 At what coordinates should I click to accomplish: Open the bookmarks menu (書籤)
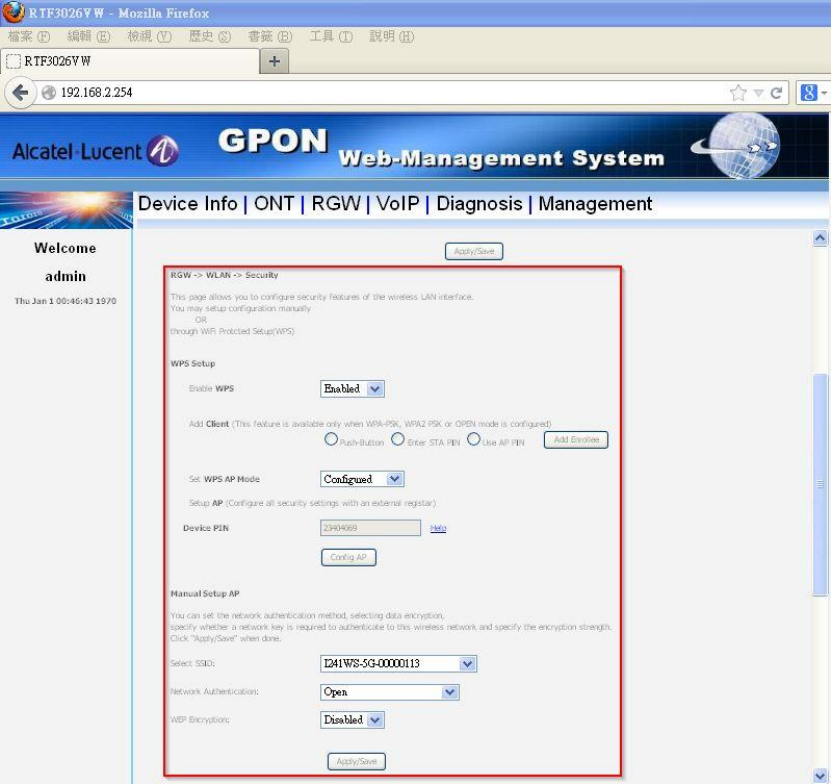pos(270,36)
